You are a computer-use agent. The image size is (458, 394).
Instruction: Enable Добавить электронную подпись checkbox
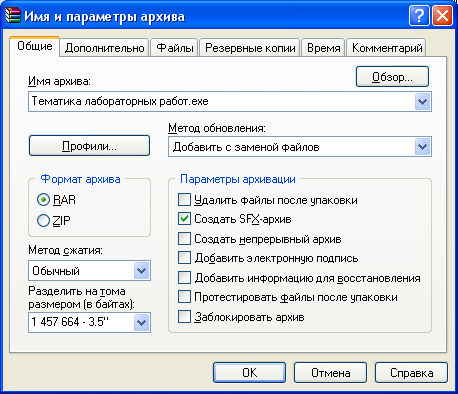pyautogui.click(x=184, y=258)
